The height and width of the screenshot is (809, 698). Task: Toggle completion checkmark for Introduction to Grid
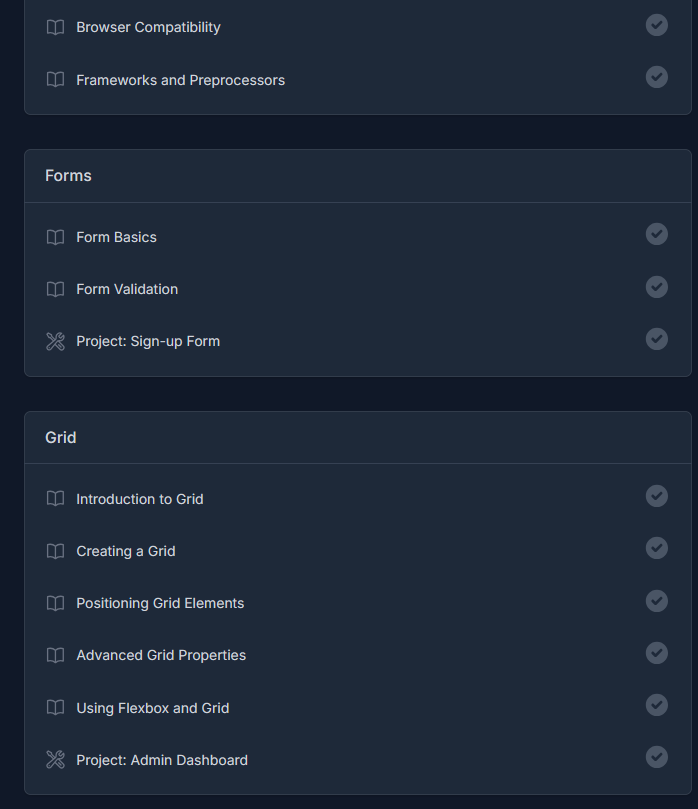pos(657,495)
